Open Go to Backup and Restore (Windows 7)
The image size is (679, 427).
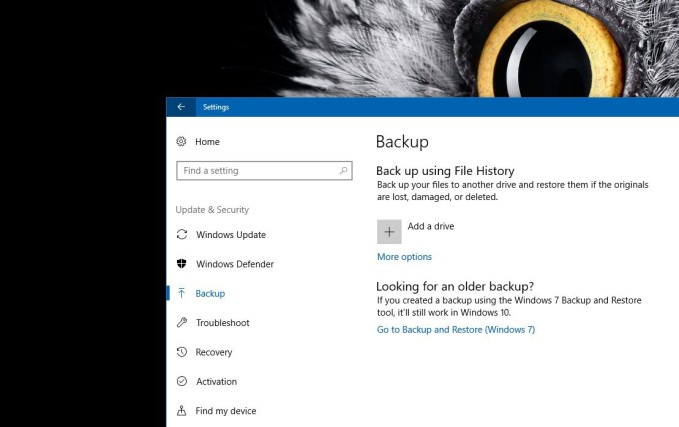point(456,330)
